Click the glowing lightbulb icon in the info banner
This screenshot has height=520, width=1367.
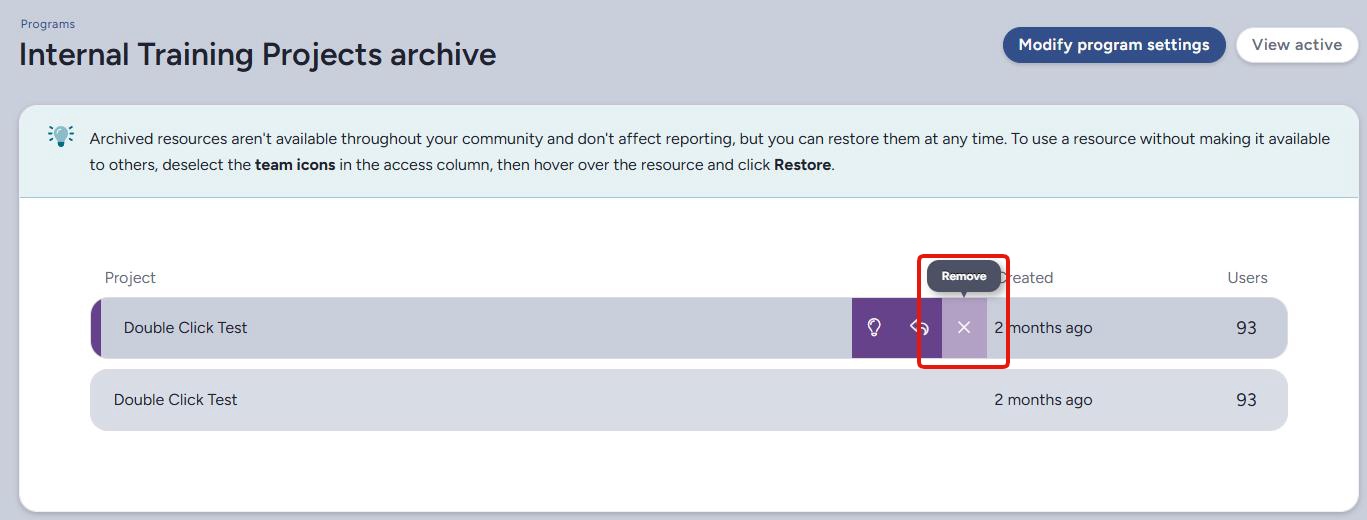pyautogui.click(x=61, y=136)
